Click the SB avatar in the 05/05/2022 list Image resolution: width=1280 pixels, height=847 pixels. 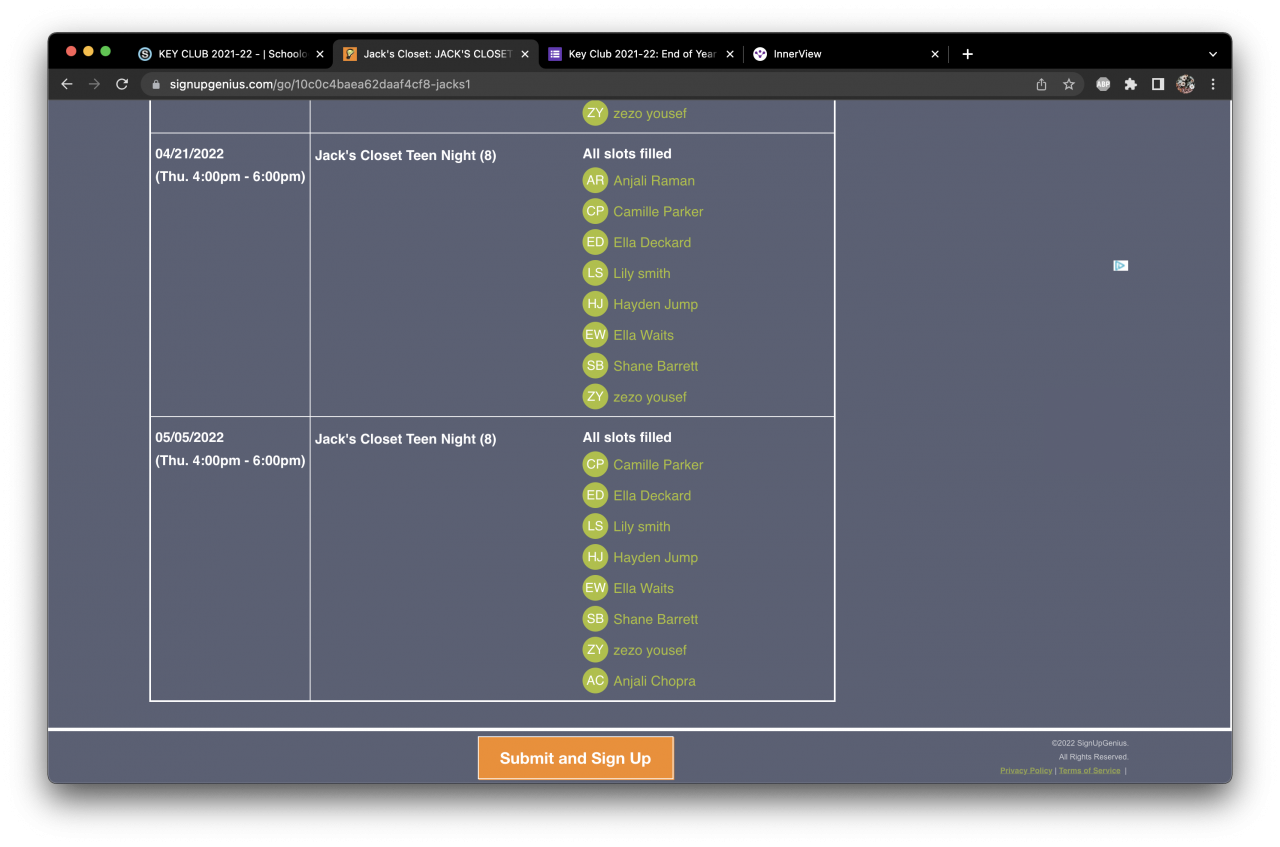click(x=595, y=619)
